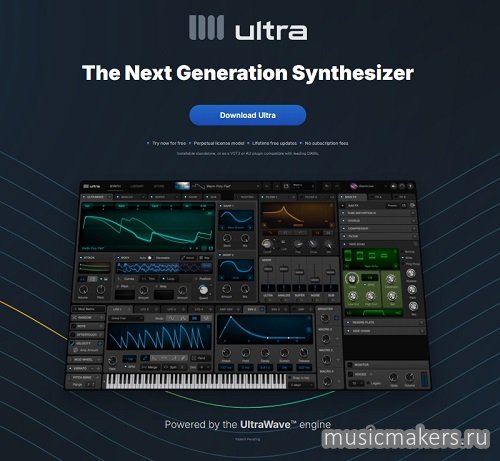Click the on-screen piano keyboard

(x=196, y=381)
